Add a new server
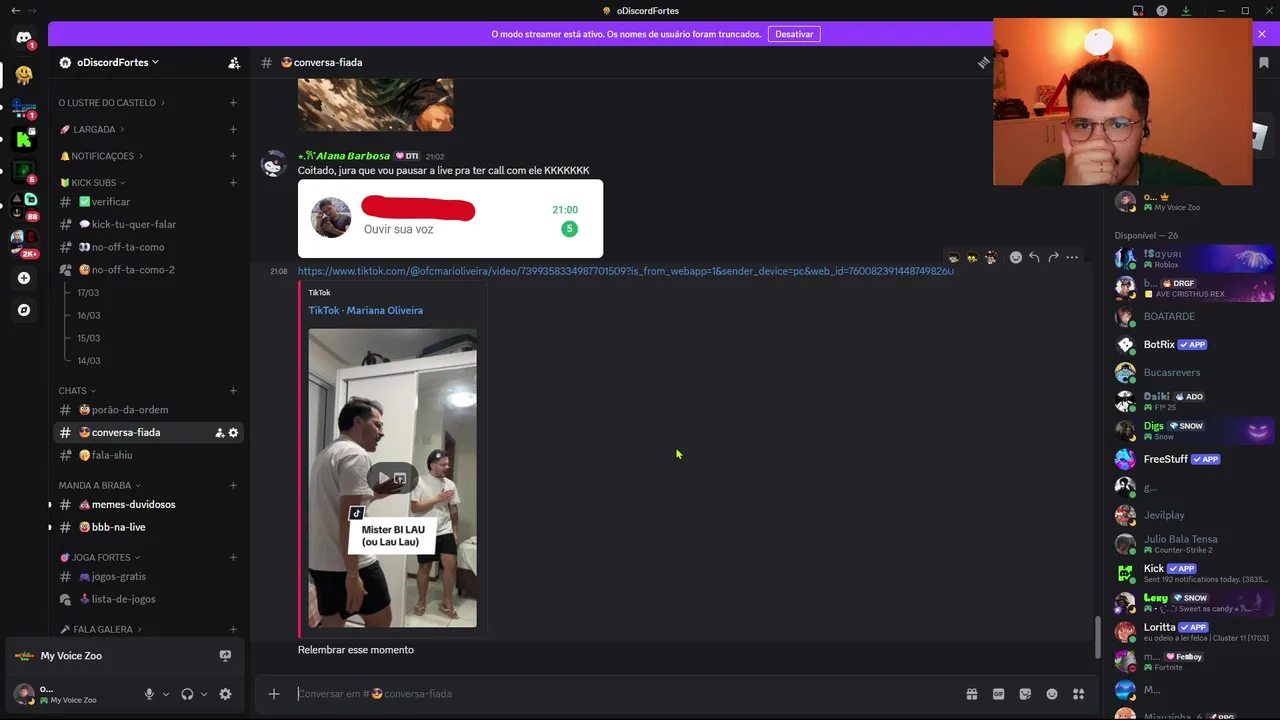Image resolution: width=1280 pixels, height=720 pixels. click(24, 278)
